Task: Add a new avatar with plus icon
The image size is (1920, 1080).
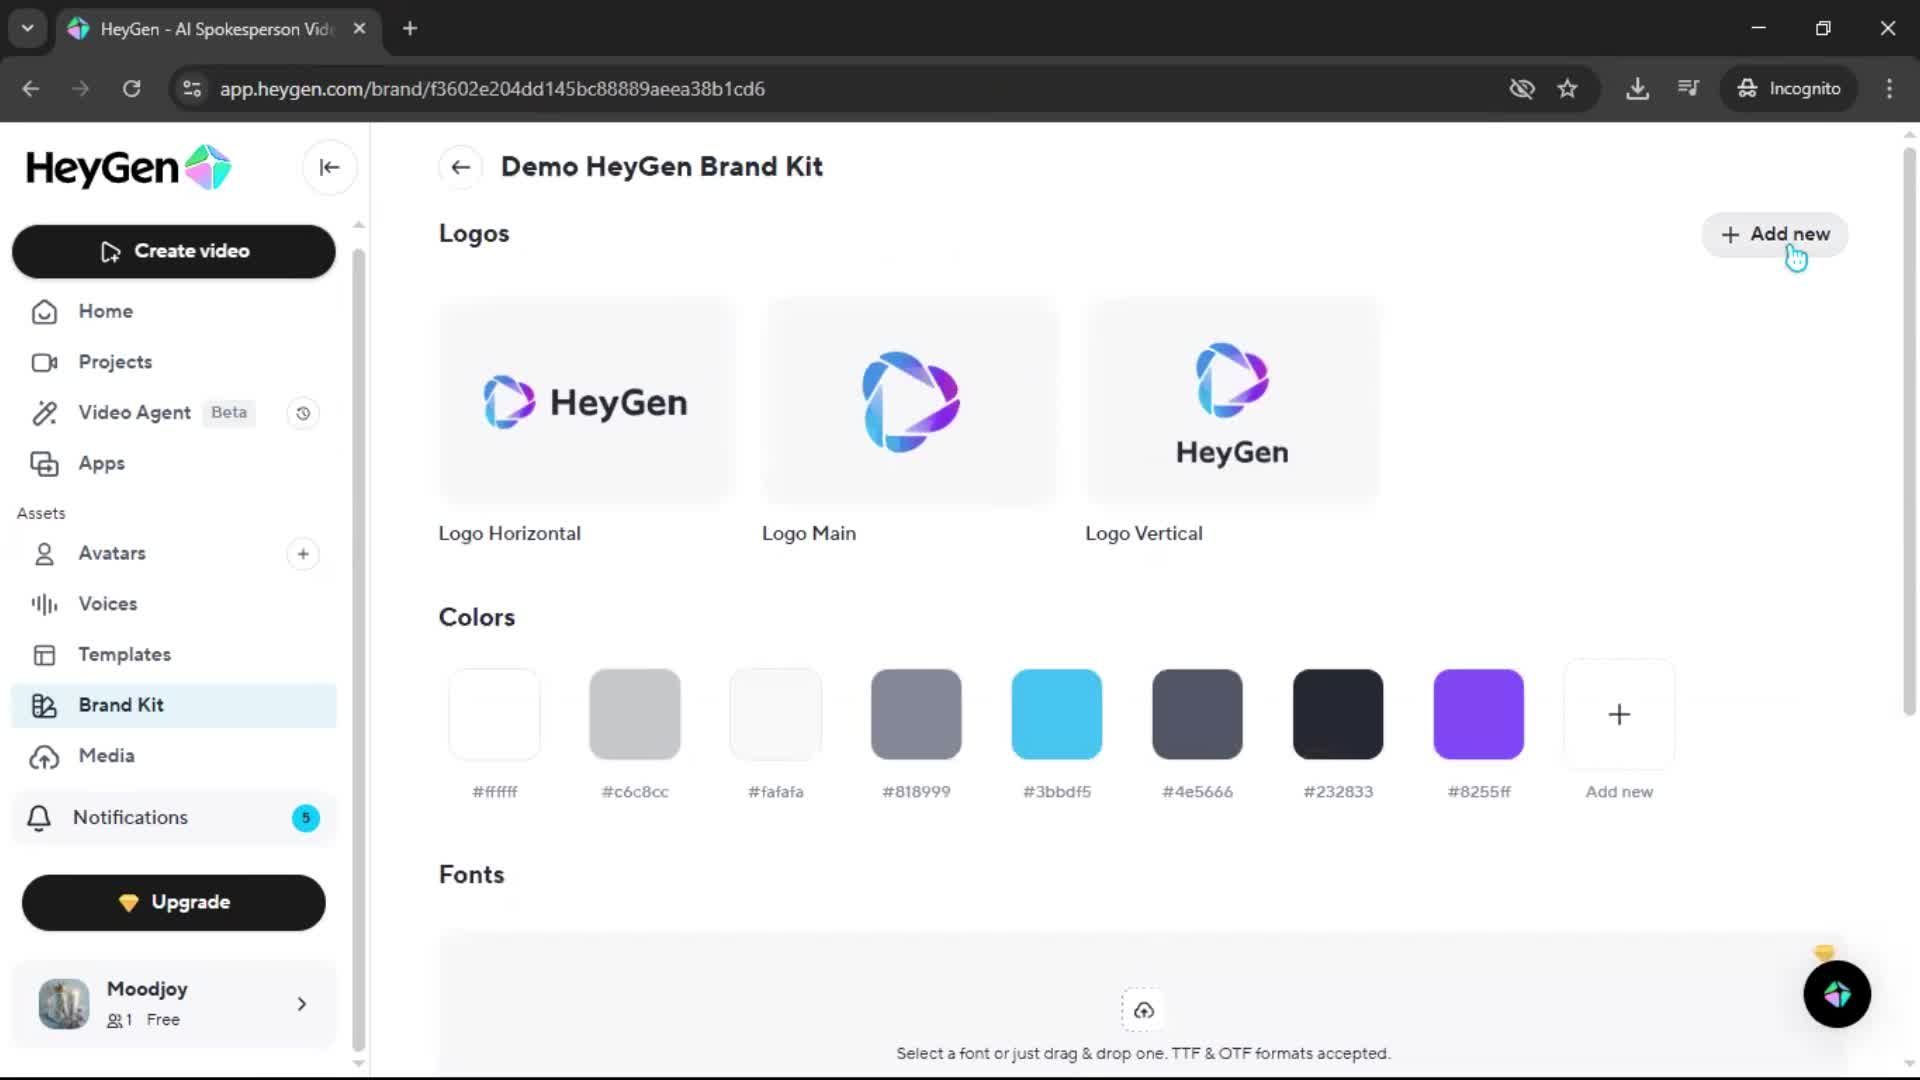Action: coord(303,554)
